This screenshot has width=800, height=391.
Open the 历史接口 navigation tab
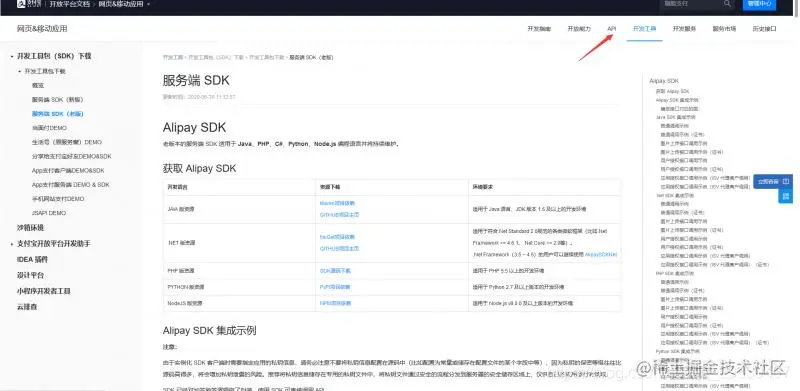(x=764, y=29)
